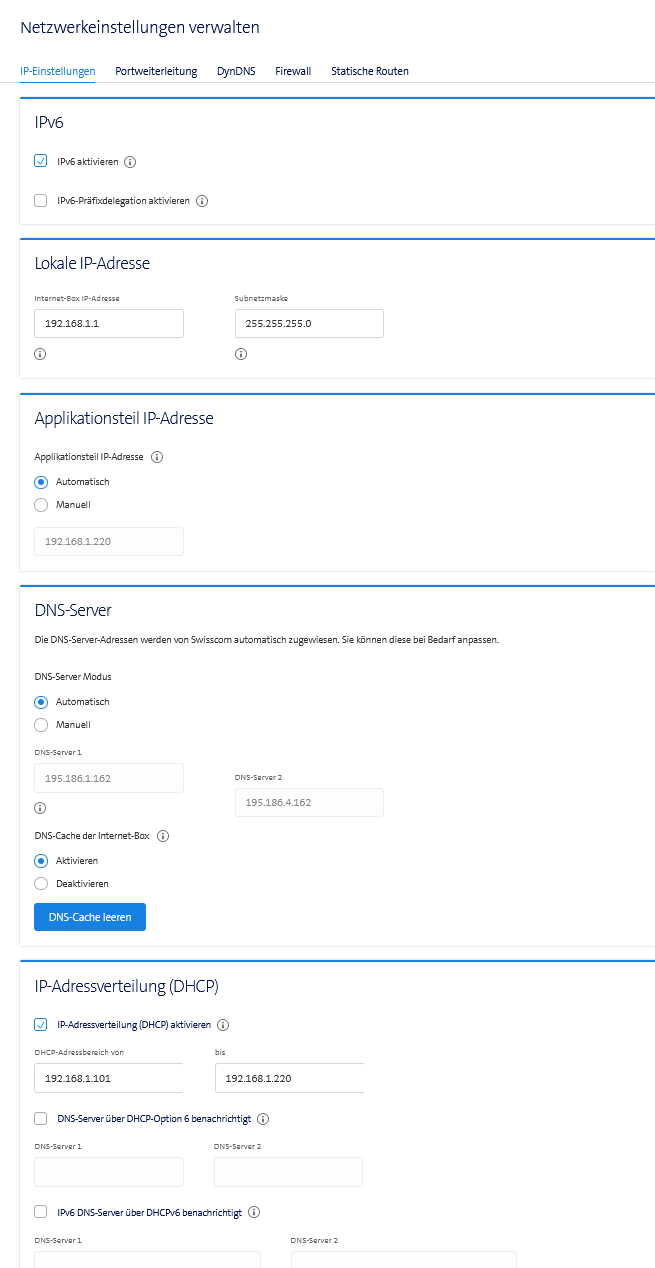Go to the Statische Routen tab
655x1268 pixels.
tap(369, 71)
